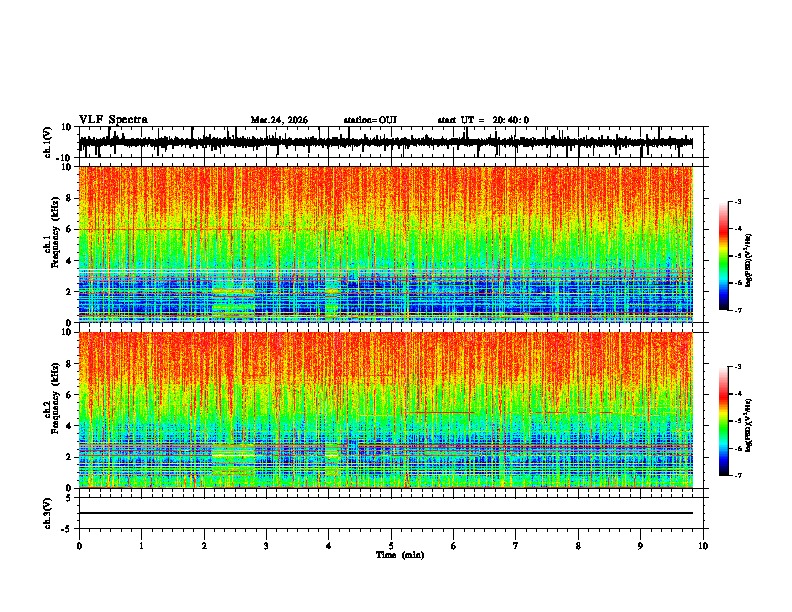Click the ch.3 flat voltage trace panel

point(393,513)
